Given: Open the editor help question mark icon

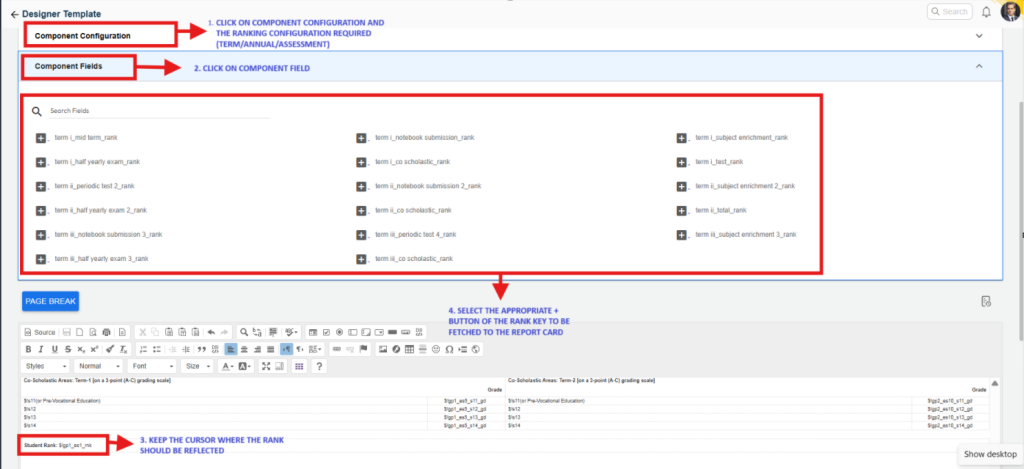Looking at the screenshot, I should click(x=319, y=367).
